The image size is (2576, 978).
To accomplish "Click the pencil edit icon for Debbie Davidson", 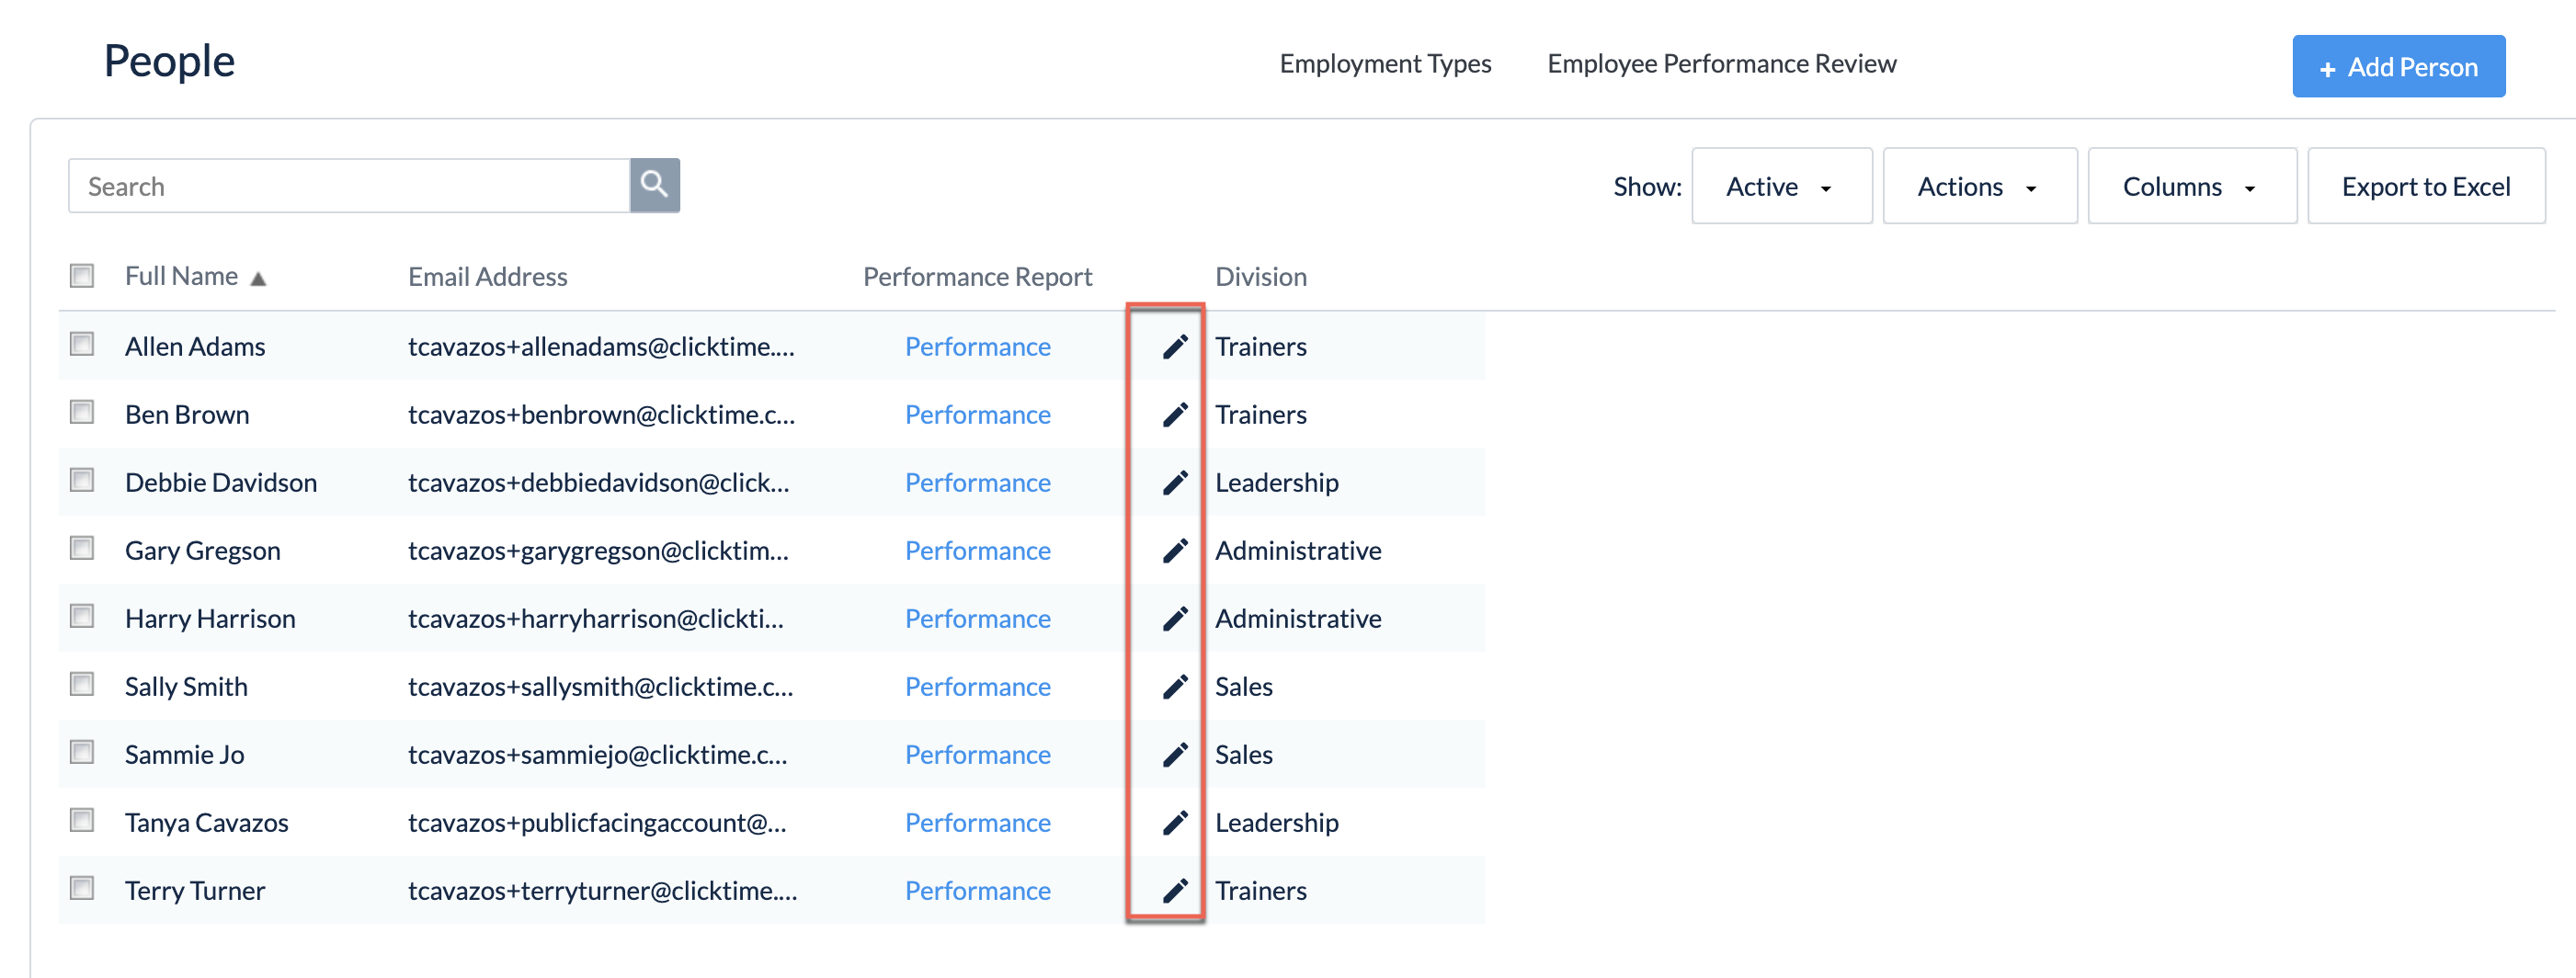I will tap(1175, 483).
